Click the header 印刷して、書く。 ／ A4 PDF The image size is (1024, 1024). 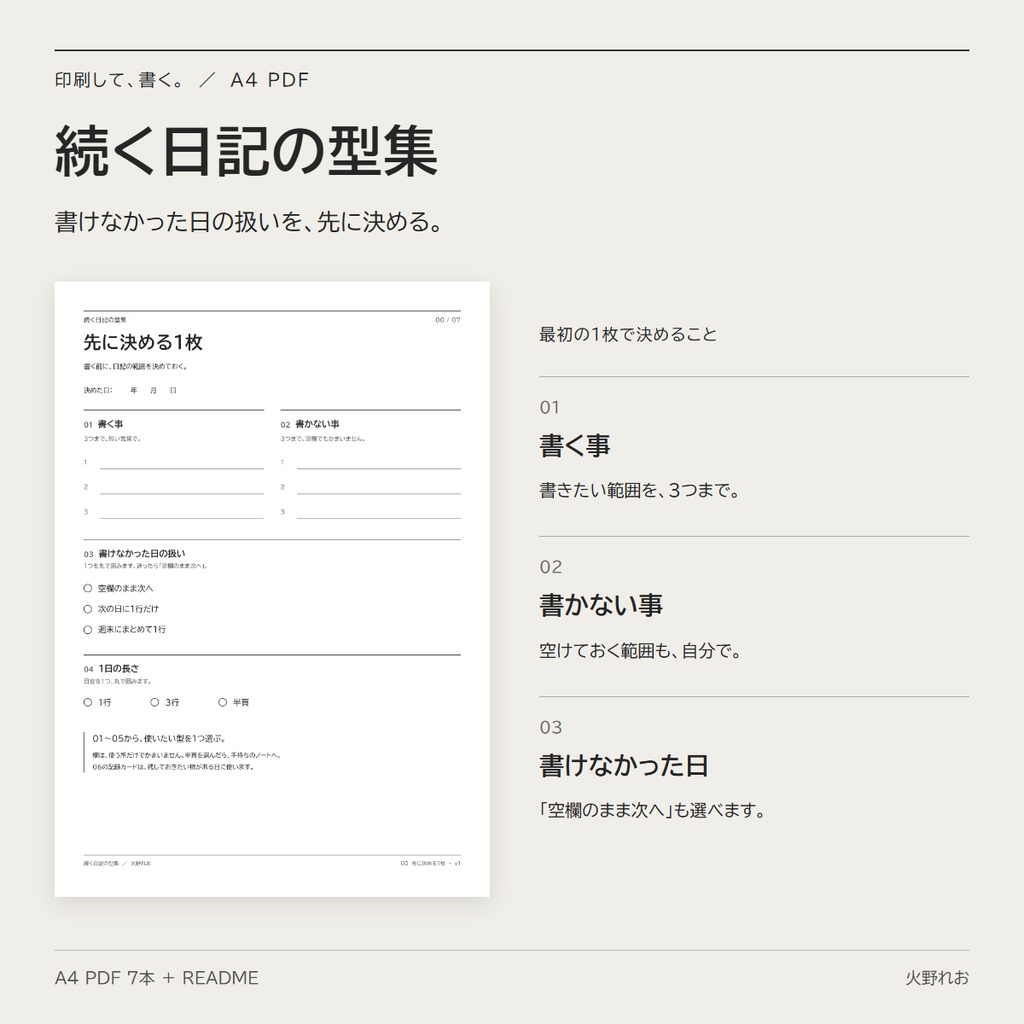182,80
